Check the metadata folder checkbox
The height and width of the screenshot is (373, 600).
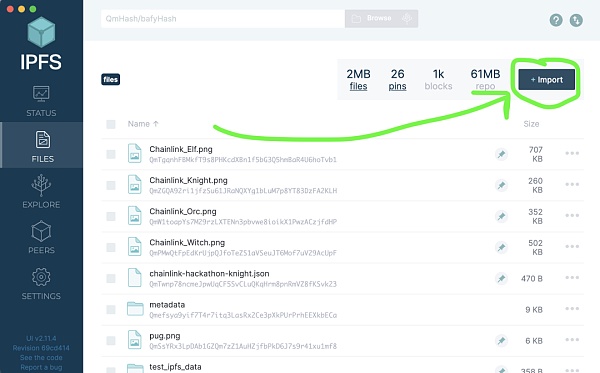pos(111,309)
